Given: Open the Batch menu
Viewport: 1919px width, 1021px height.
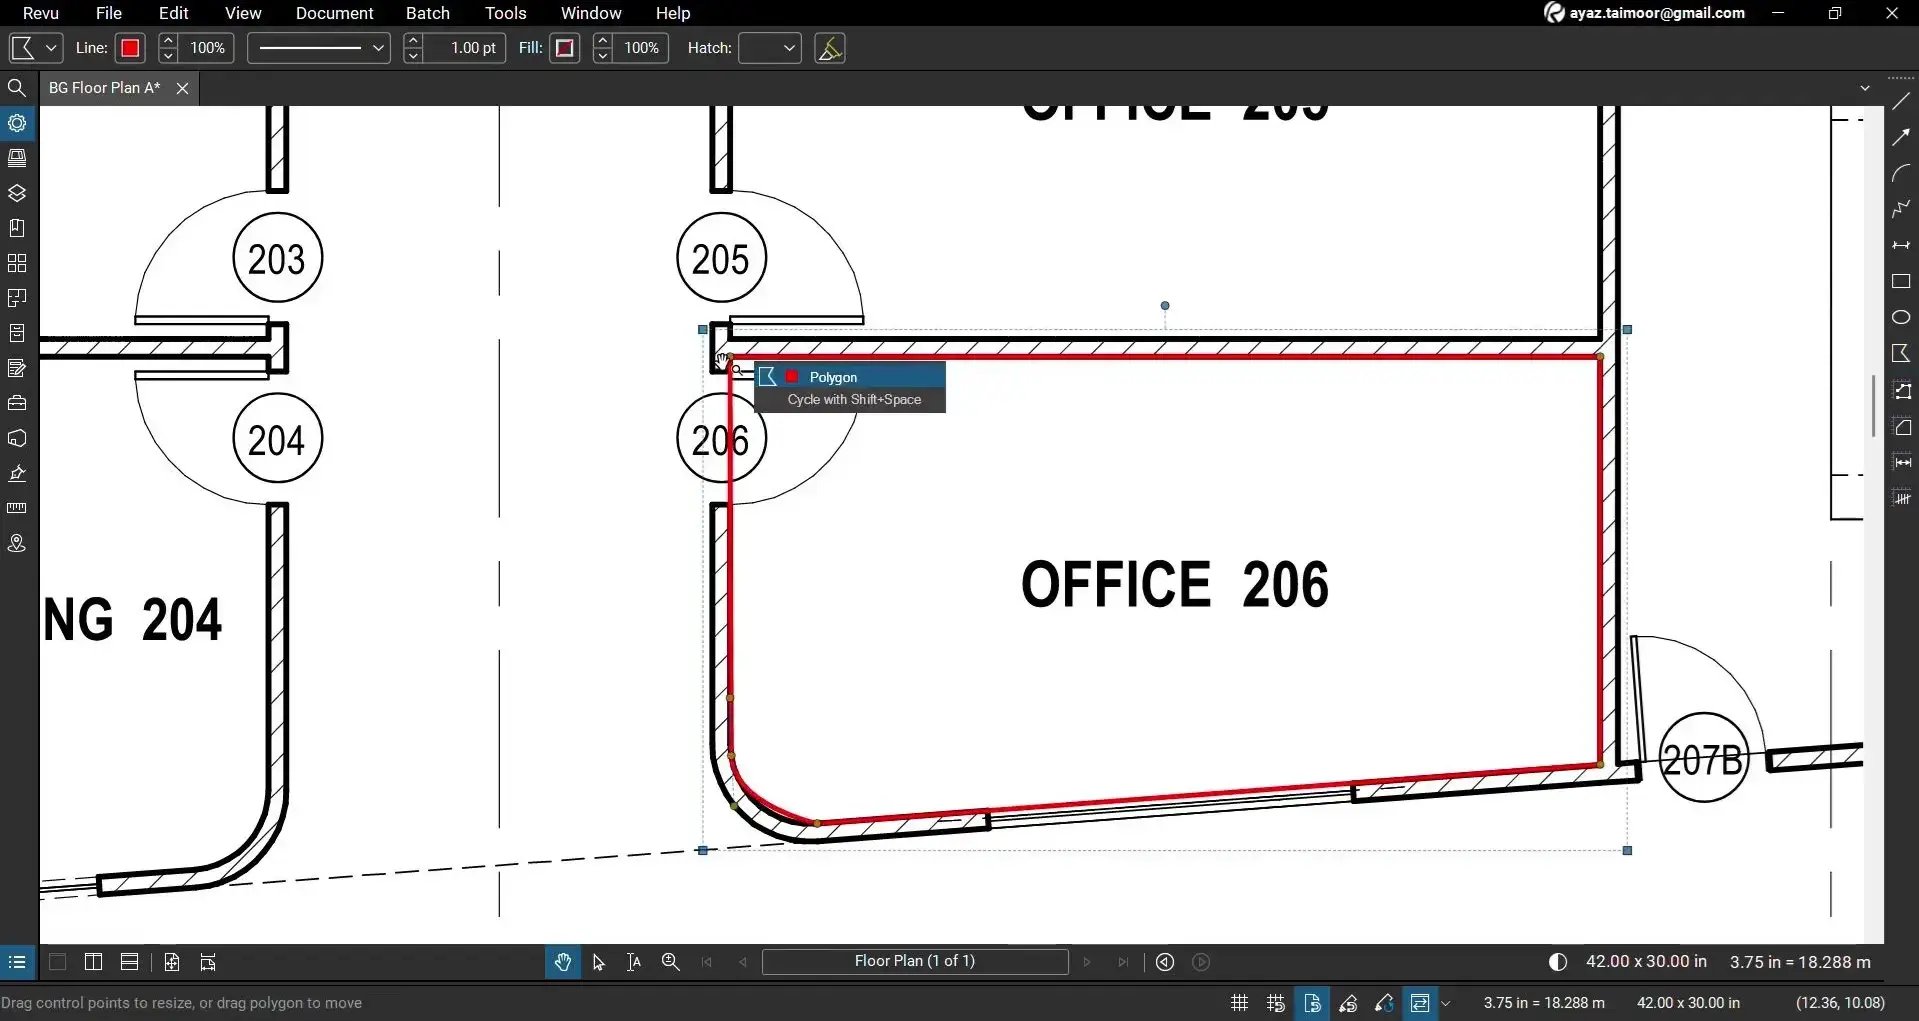Looking at the screenshot, I should tap(427, 13).
